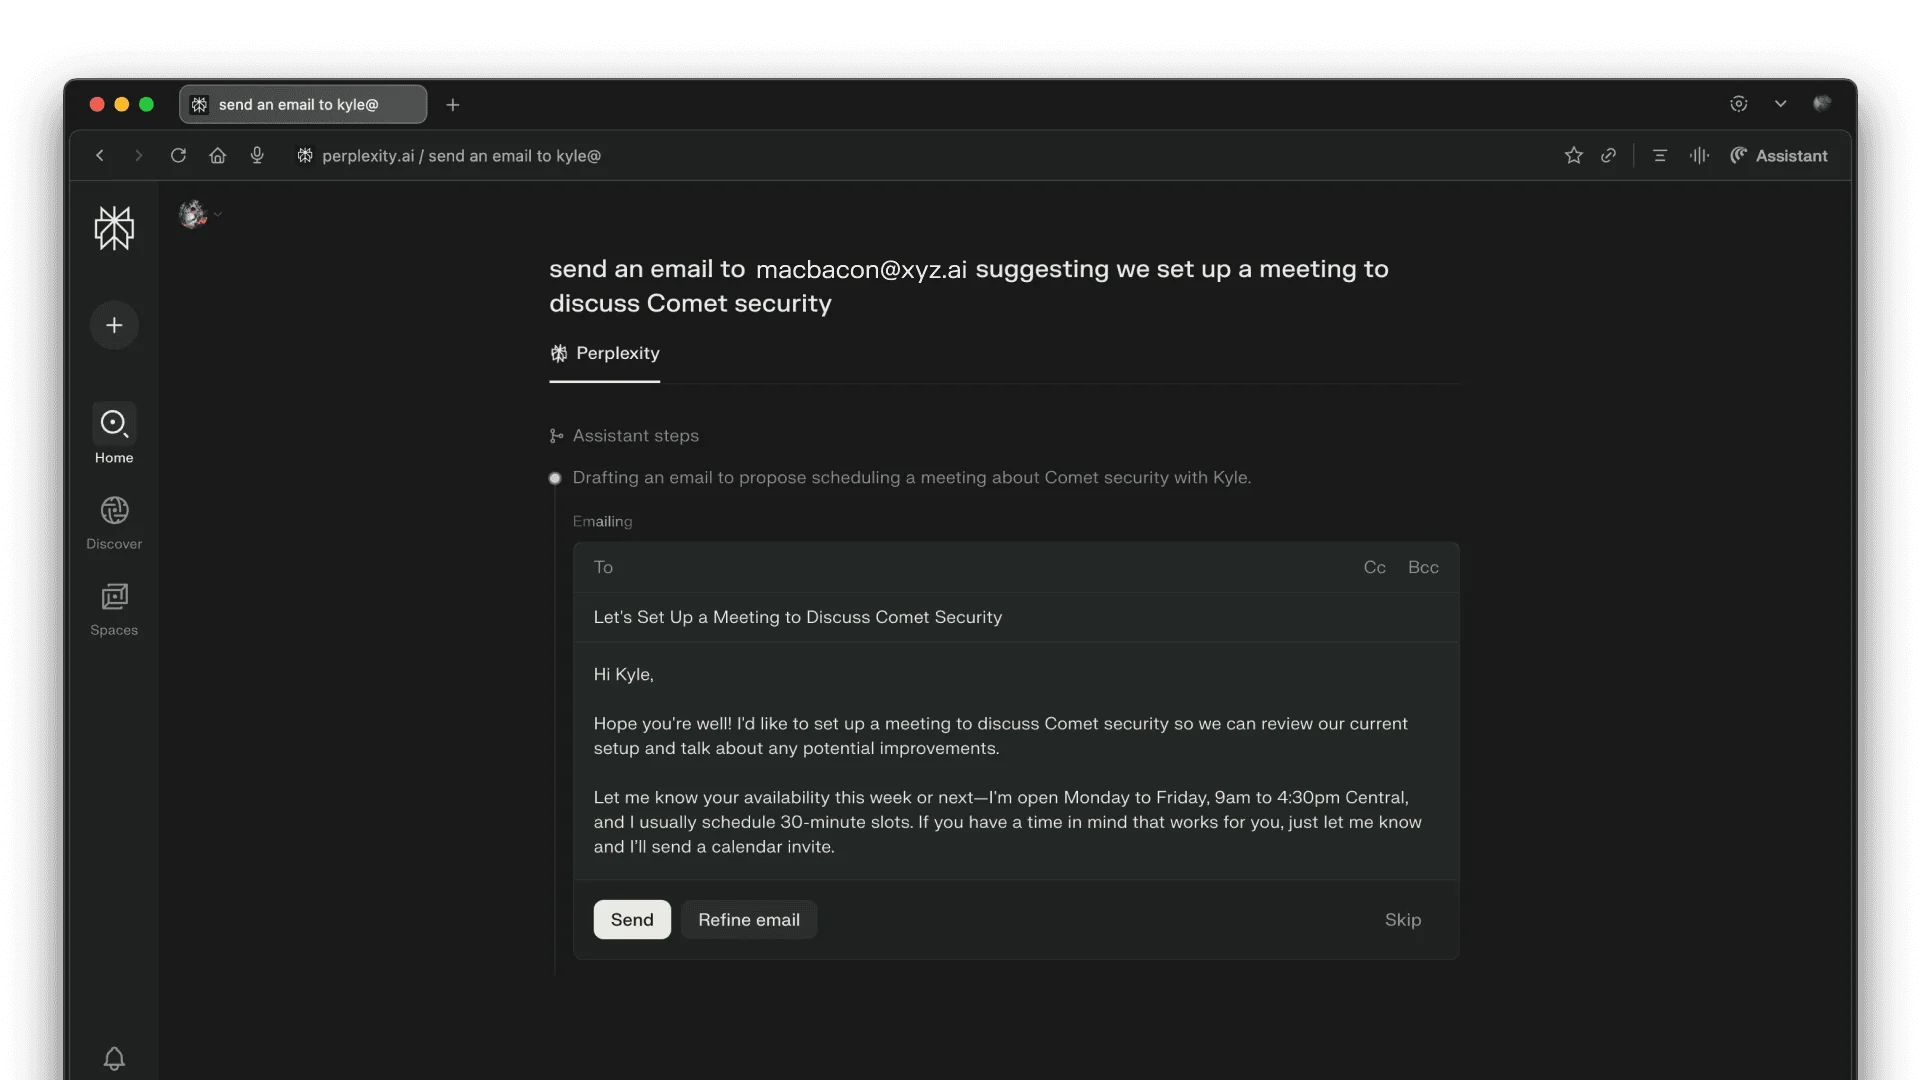This screenshot has width=1920, height=1080.
Task: Click the query heading mentioning macbacon@xyz.ai
Action: (x=969, y=286)
